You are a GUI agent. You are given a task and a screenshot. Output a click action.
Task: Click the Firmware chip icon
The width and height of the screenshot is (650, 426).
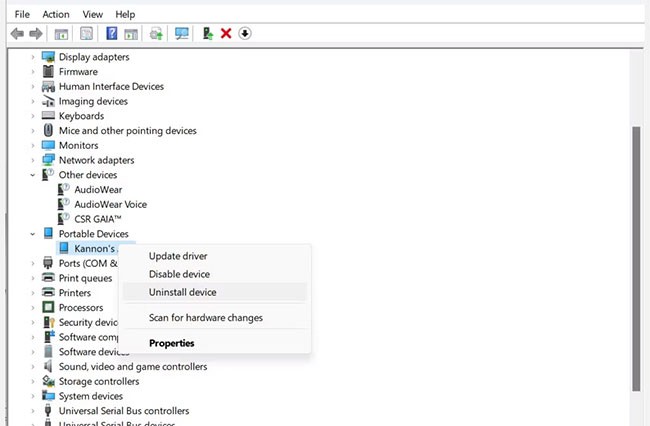click(48, 72)
